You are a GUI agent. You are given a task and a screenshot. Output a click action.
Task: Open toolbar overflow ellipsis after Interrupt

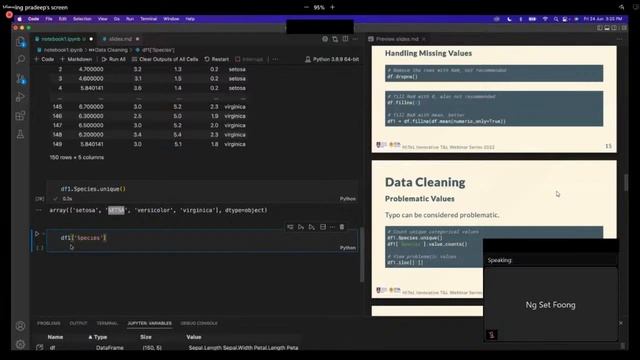(276, 59)
